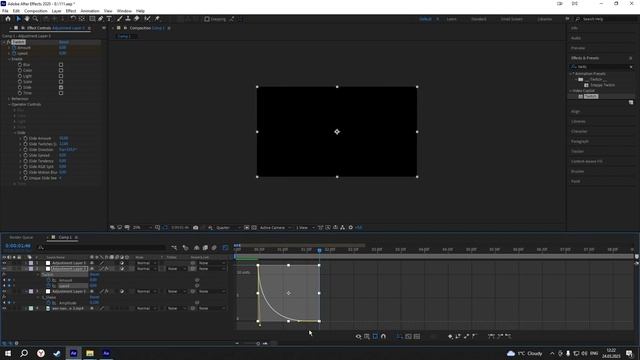This screenshot has width=640, height=360.
Task: Select the Pen tool
Action: (x=100, y=19)
